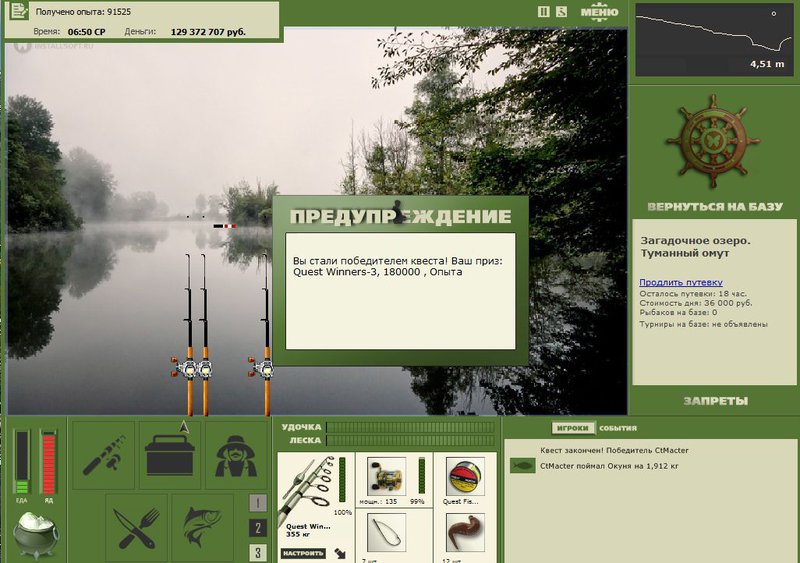Switch to the СОБЫТИЯ tab
Image resolution: width=800 pixels, height=563 pixels.
618,428
